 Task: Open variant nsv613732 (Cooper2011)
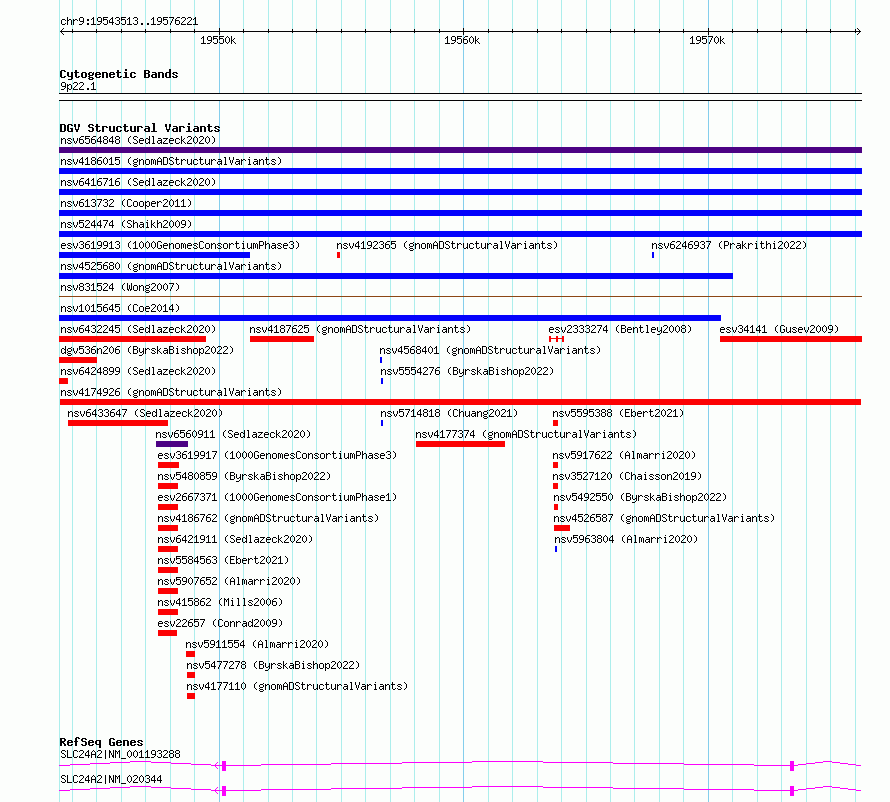click(x=126, y=203)
